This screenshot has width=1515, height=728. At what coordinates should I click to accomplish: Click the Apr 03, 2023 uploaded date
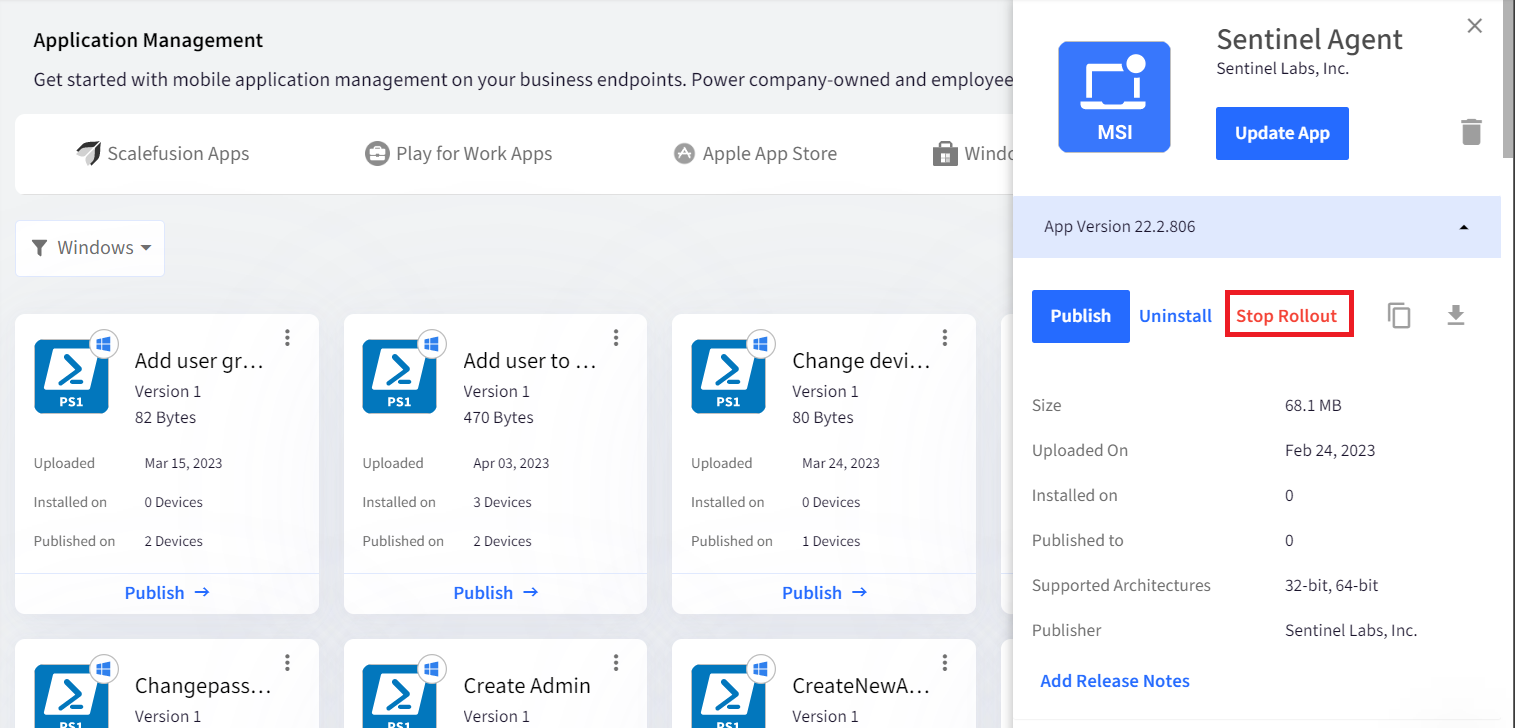point(511,463)
